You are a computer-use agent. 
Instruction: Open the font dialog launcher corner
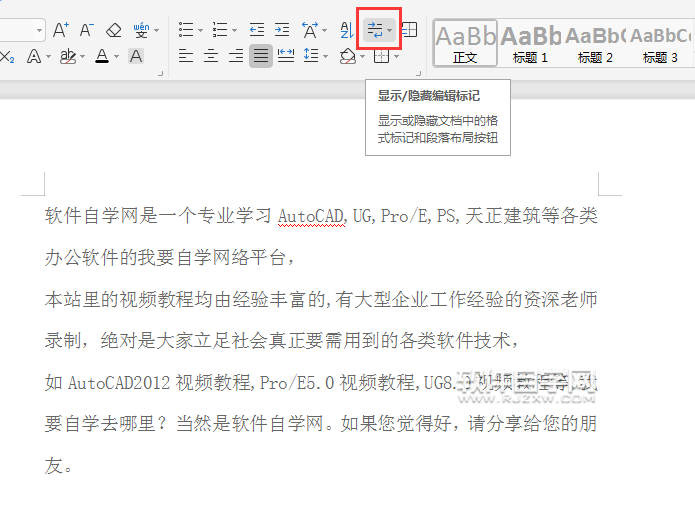click(160, 74)
